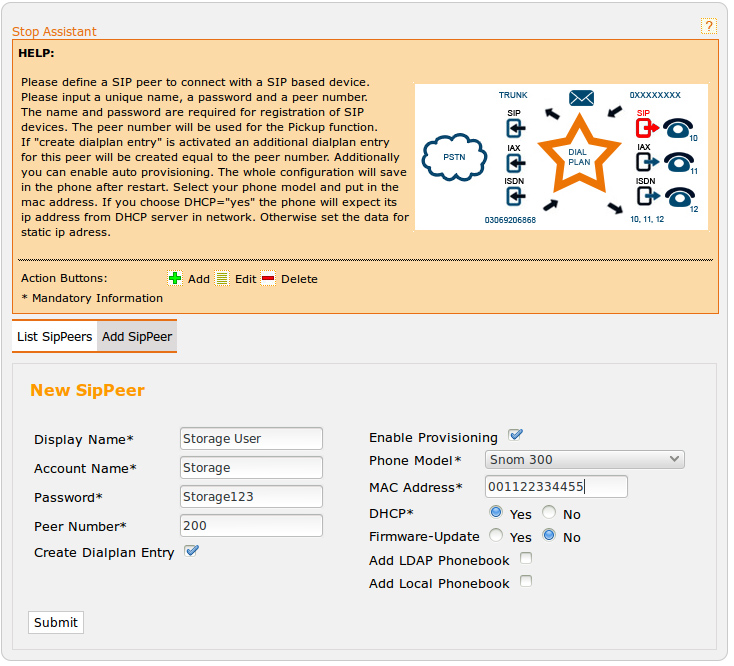Image resolution: width=734 pixels, height=666 pixels.
Task: Click the Edit list icon
Action: [x=222, y=278]
